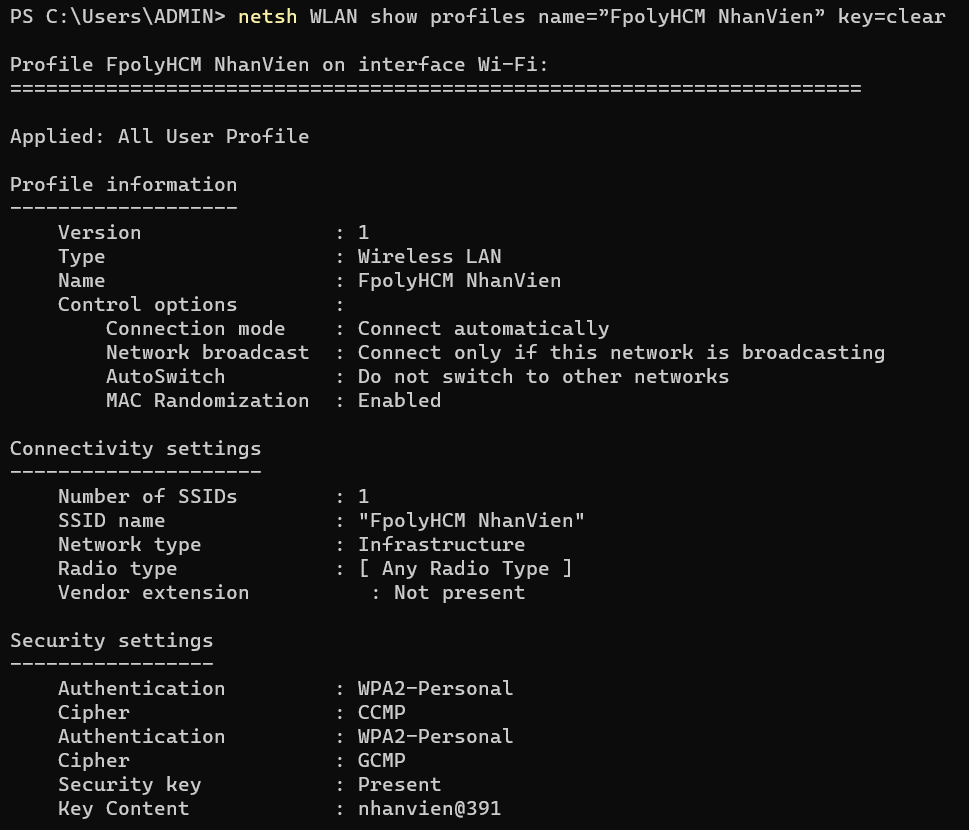Click the 'CCMP' cipher value

tap(381, 713)
